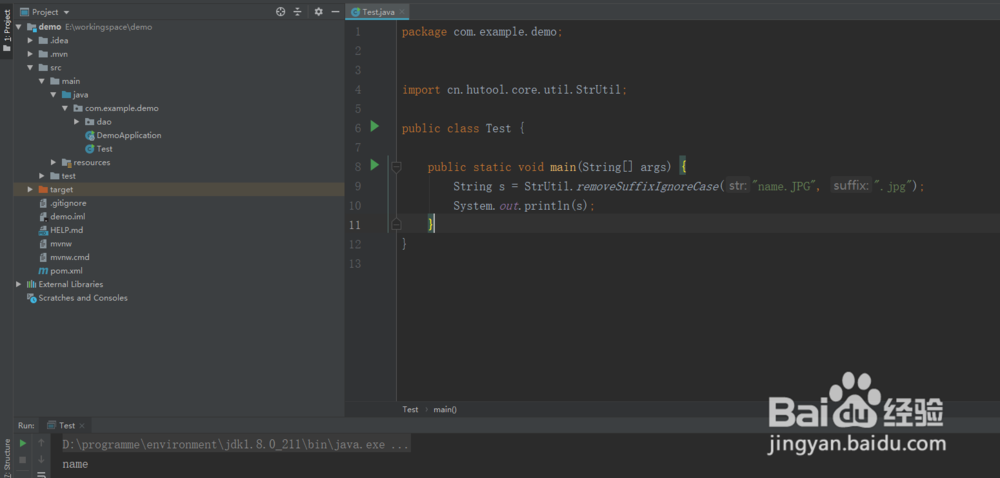This screenshot has width=1000, height=478.
Task: Click the run gutter arrow beside class Test
Action: coord(374,127)
